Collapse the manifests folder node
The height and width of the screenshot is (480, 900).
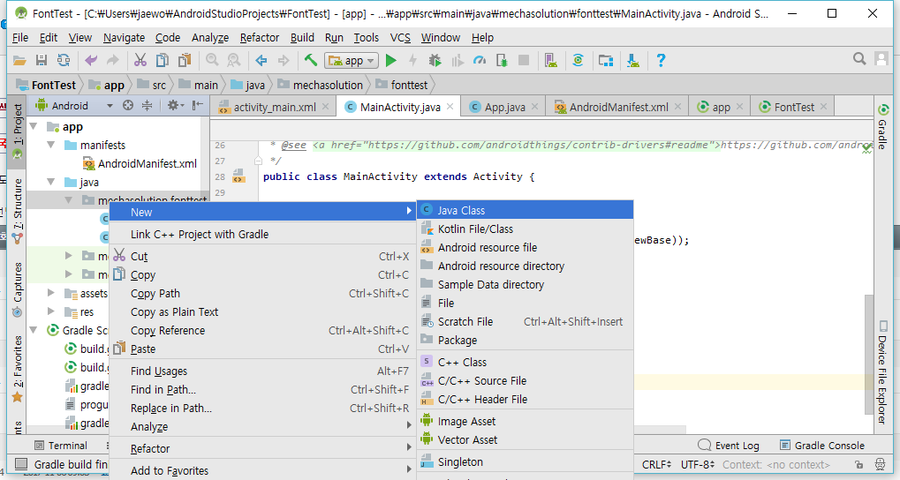[x=52, y=145]
